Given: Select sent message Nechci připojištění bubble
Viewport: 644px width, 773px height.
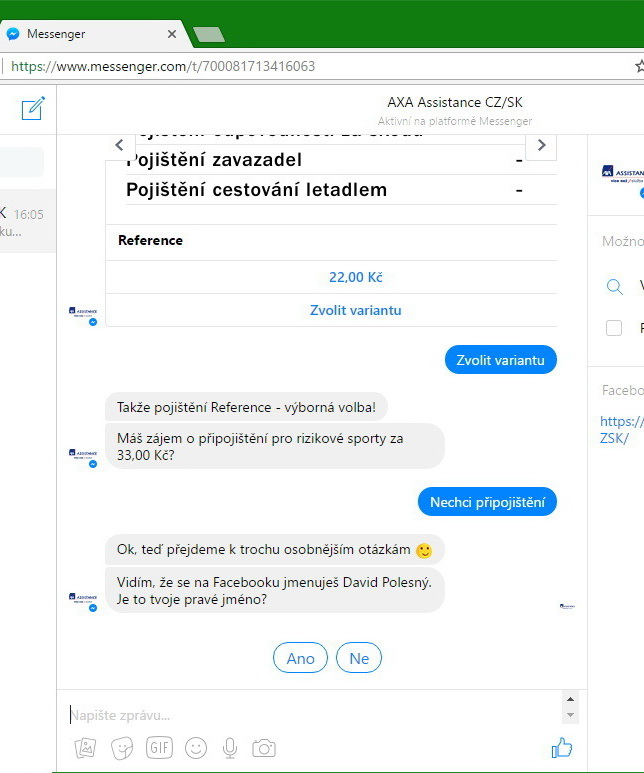Looking at the screenshot, I should click(x=487, y=502).
